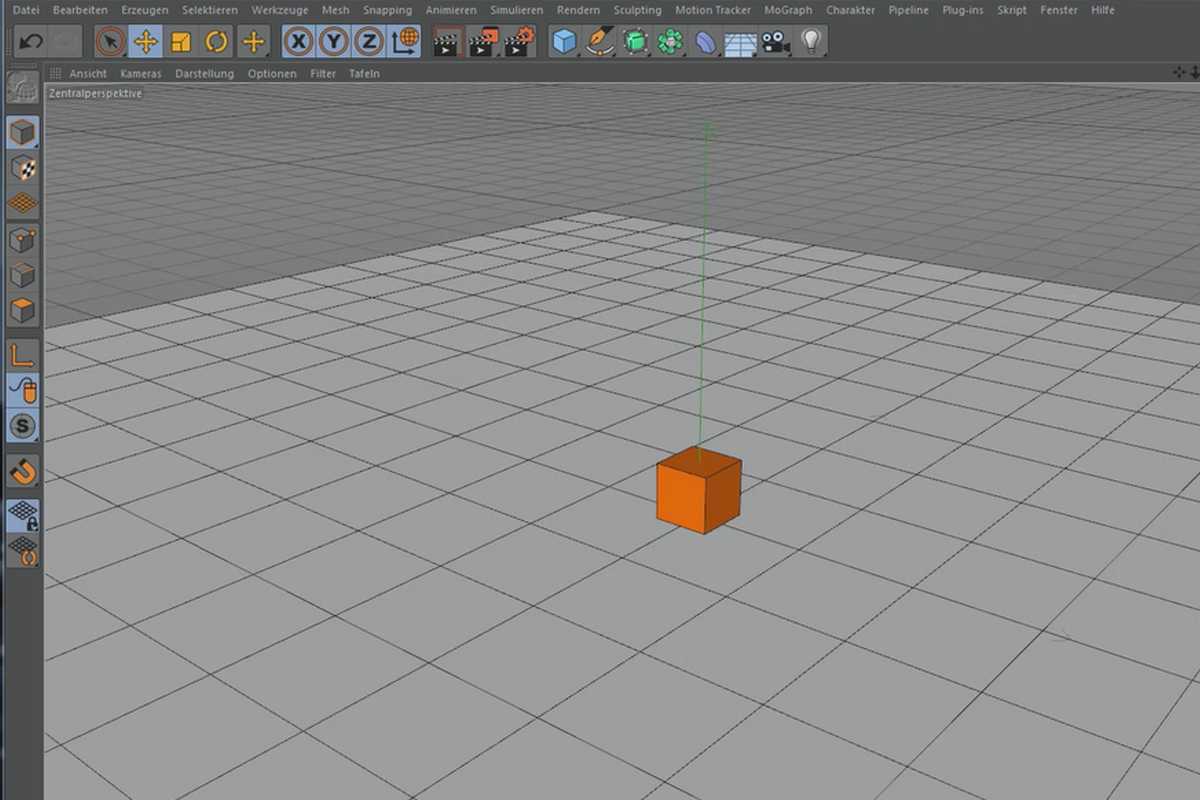This screenshot has height=800, width=1200.
Task: Open the Skript menu
Action: click(x=1012, y=10)
